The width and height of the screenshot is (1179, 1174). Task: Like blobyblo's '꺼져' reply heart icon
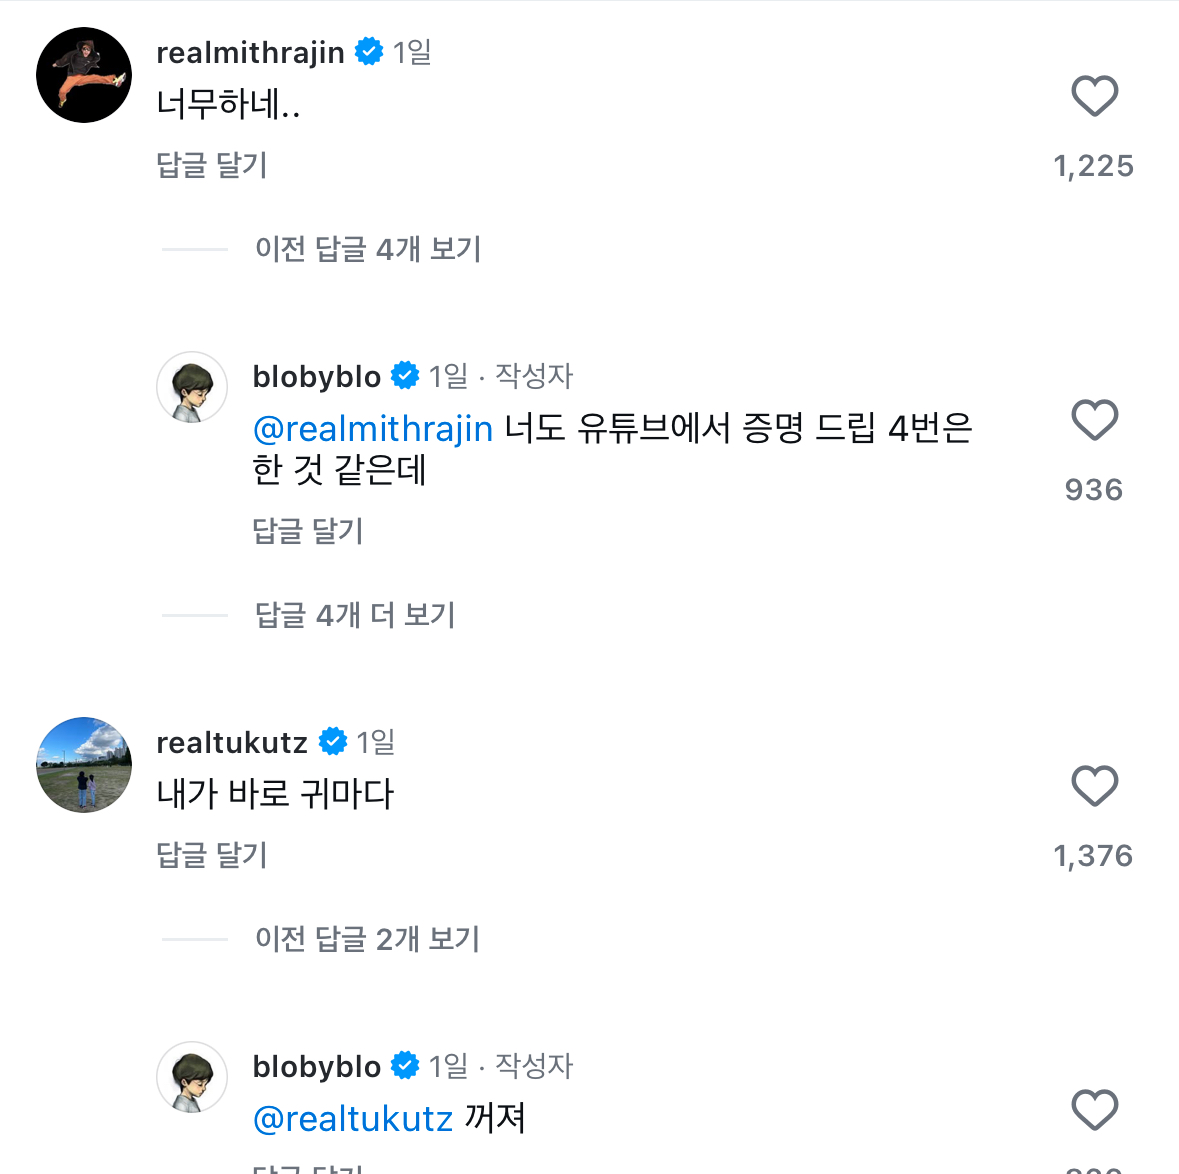pyautogui.click(x=1094, y=1110)
